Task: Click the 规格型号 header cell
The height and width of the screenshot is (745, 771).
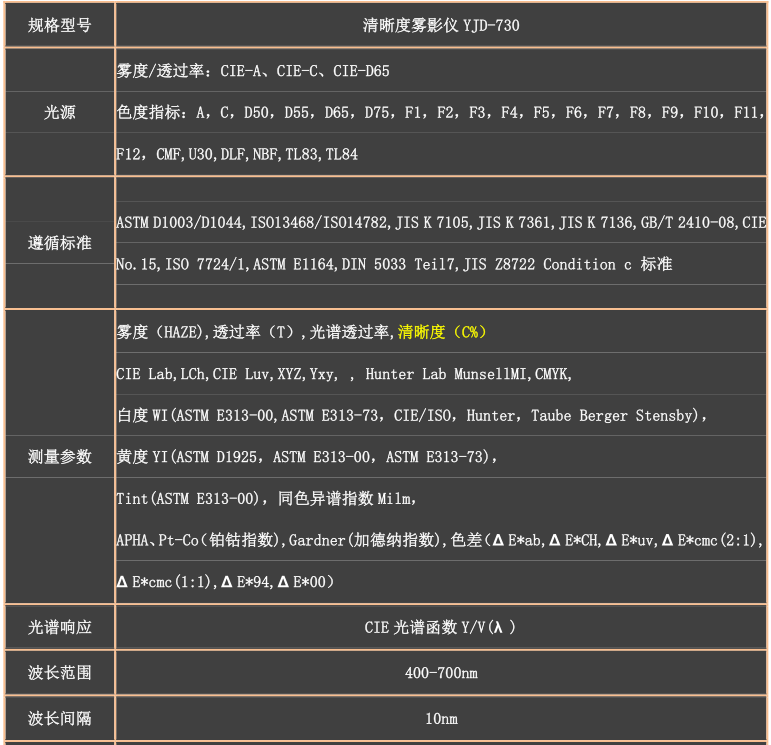Action: pyautogui.click(x=59, y=25)
